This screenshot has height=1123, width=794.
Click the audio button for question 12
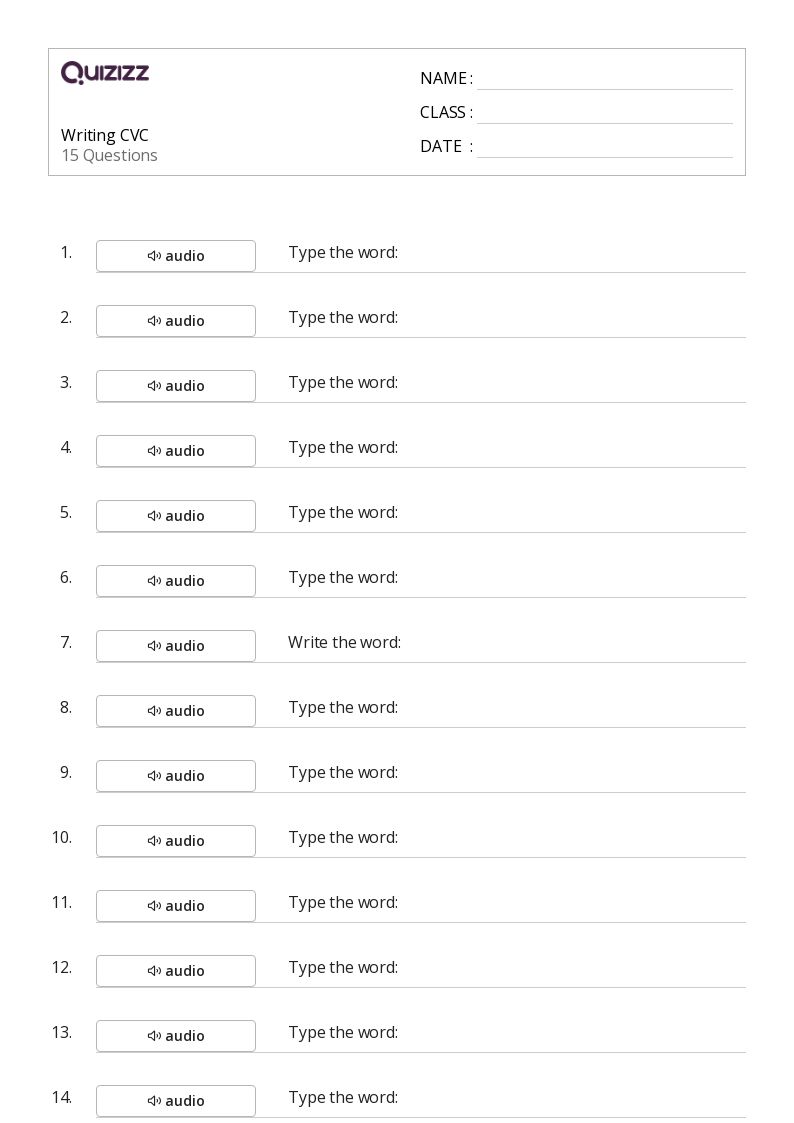(176, 971)
